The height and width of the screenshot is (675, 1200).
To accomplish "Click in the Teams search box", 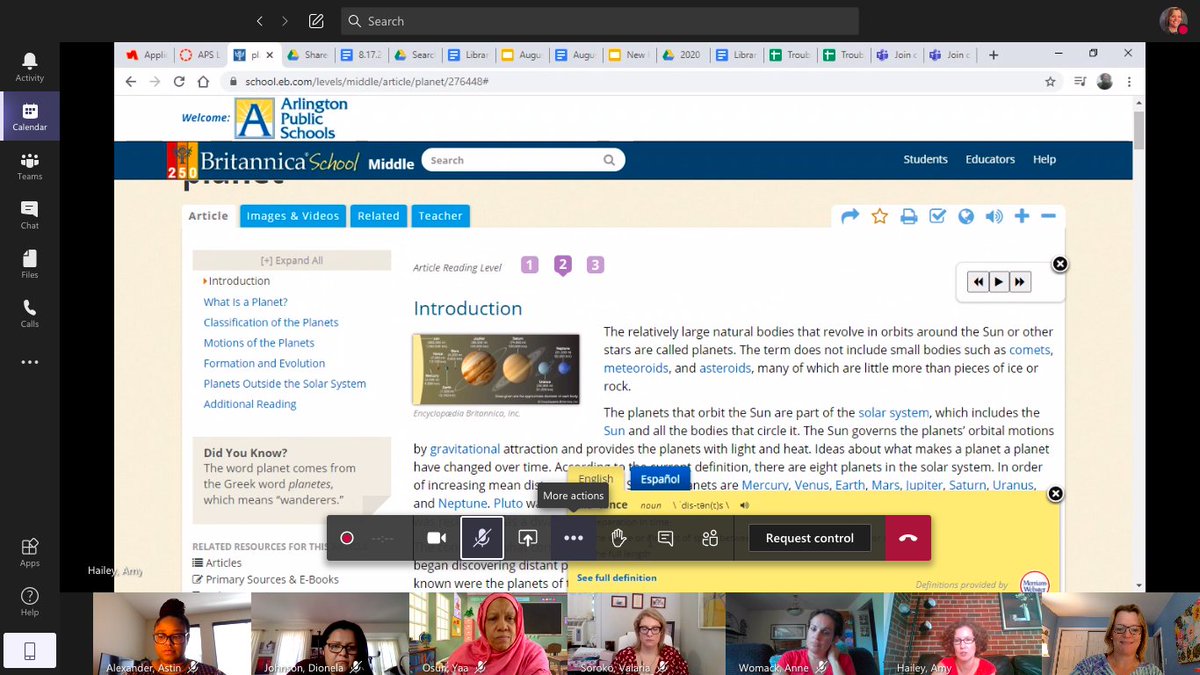I will [x=600, y=21].
